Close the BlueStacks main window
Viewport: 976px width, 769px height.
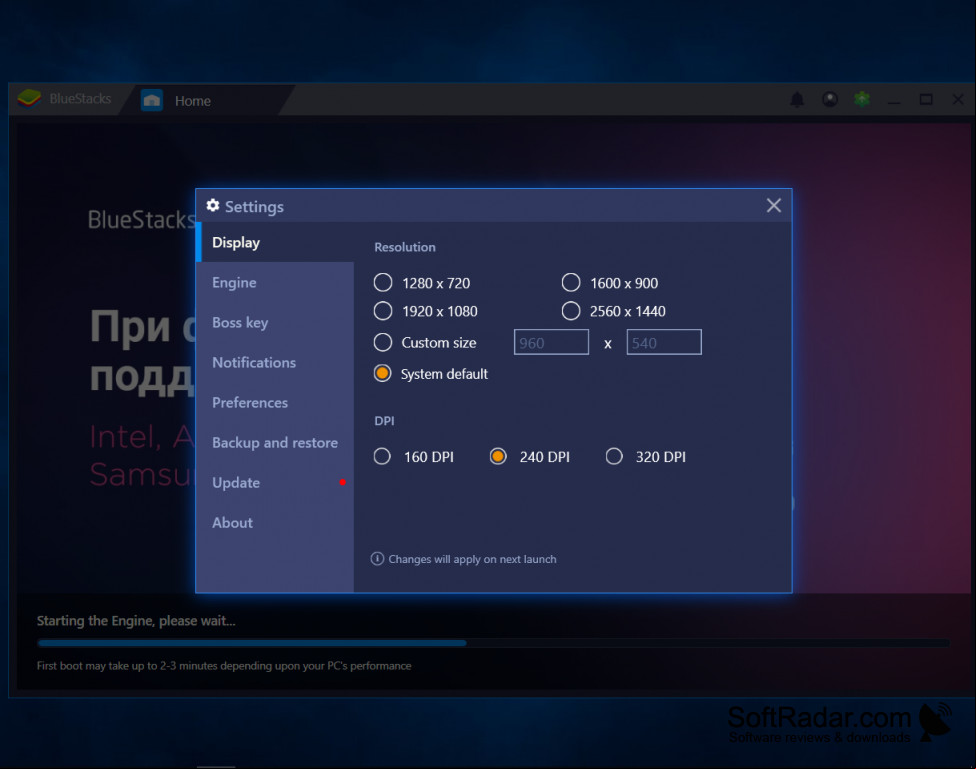tap(958, 100)
